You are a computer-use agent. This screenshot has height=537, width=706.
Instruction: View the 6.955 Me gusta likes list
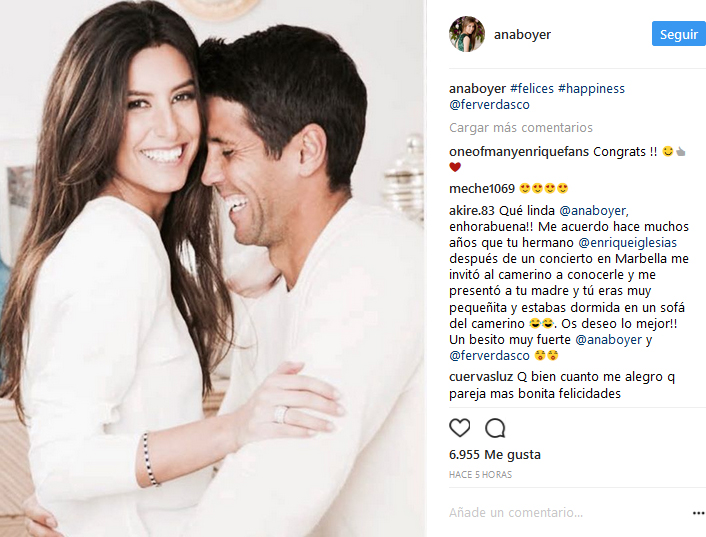point(495,455)
